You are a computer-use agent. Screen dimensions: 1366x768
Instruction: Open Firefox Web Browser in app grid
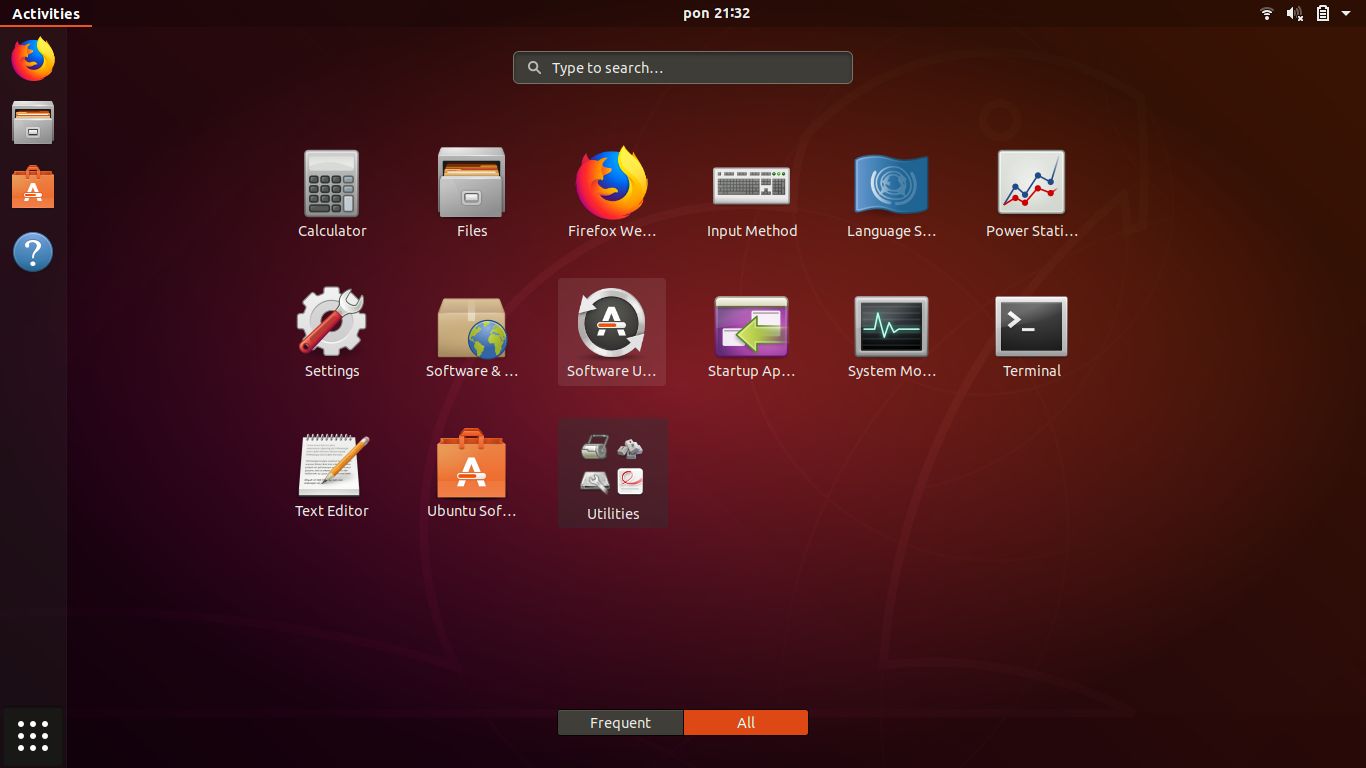(611, 193)
